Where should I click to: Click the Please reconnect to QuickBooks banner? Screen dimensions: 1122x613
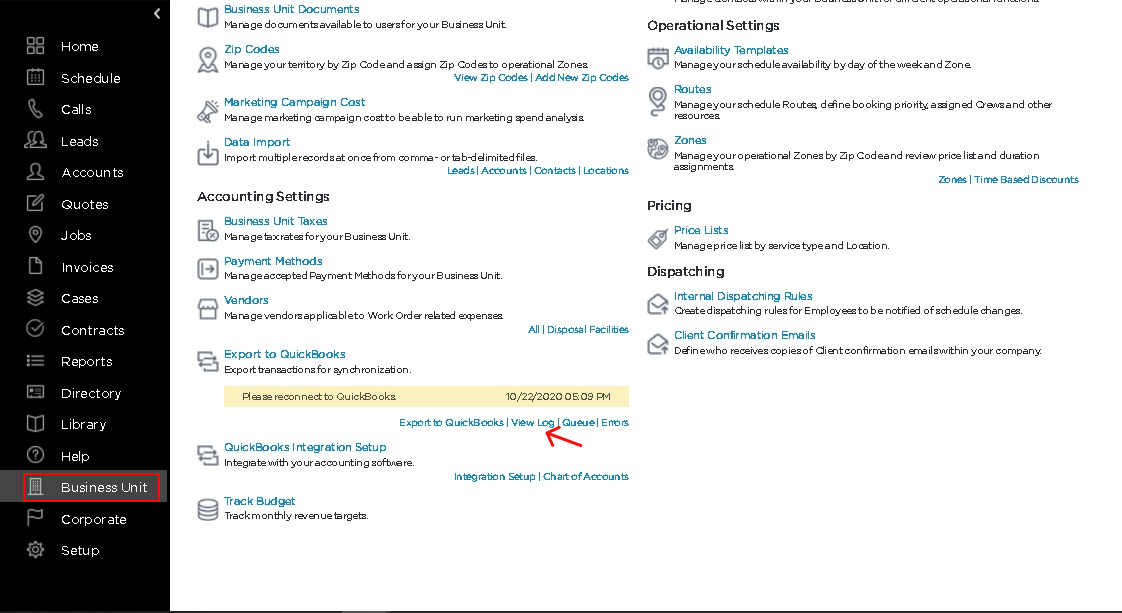(426, 396)
